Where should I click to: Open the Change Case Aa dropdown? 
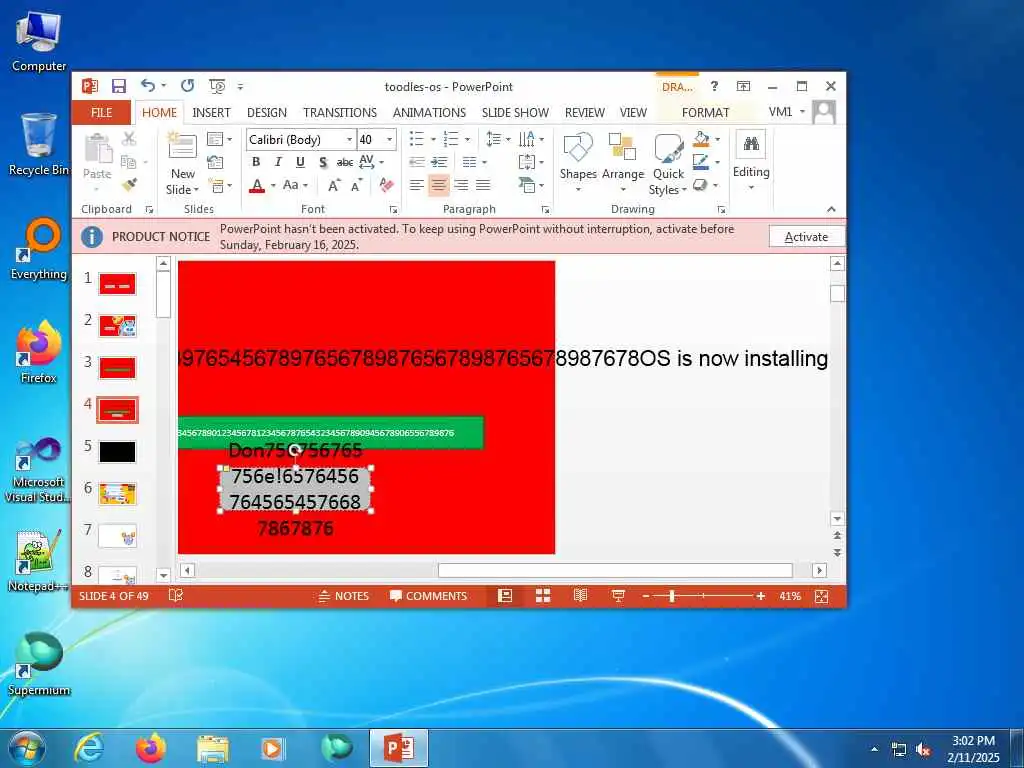tap(295, 185)
